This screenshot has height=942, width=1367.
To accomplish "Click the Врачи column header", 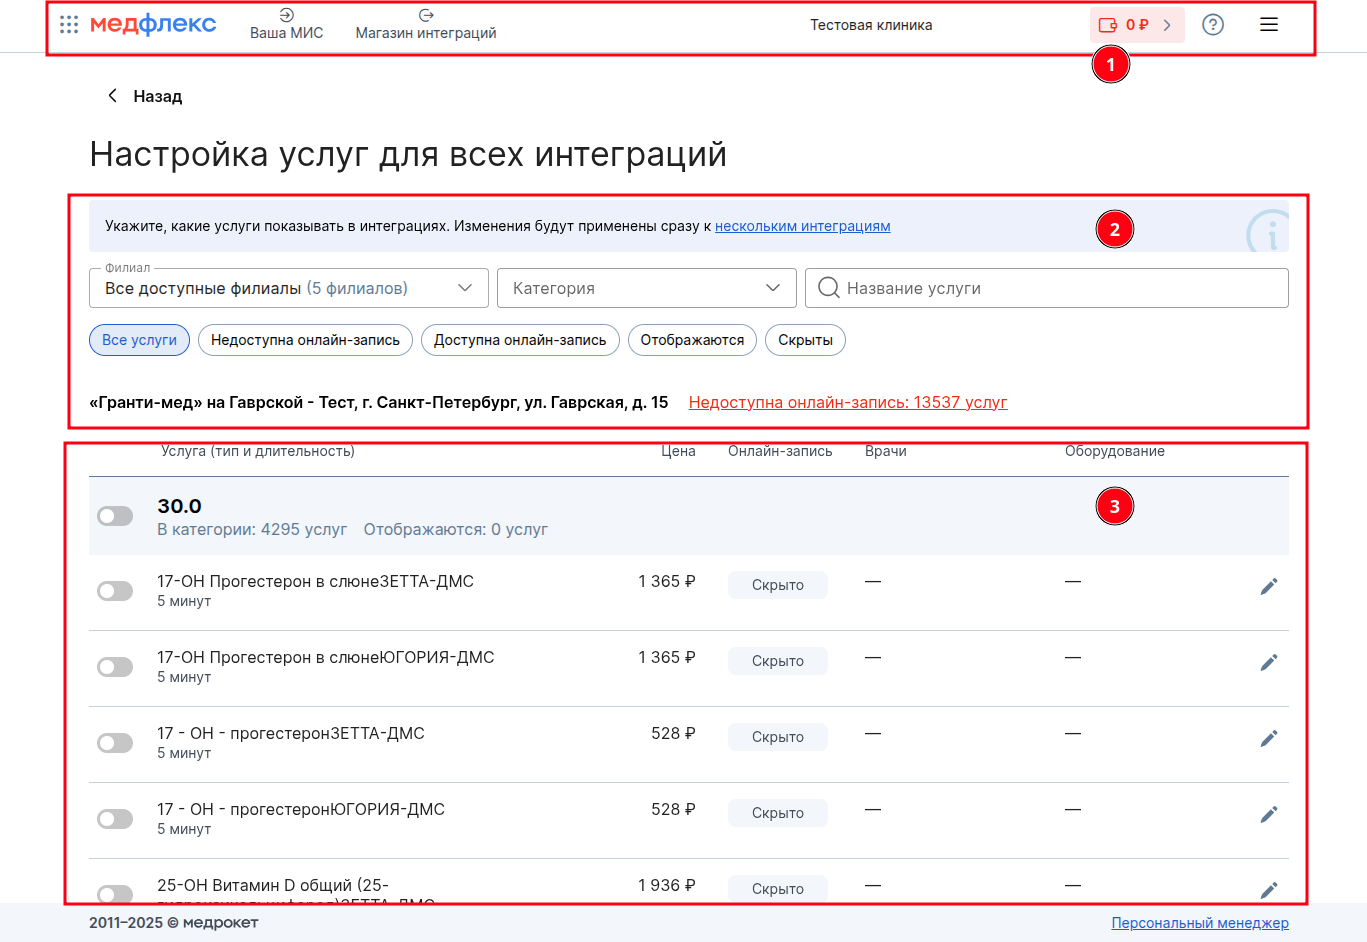I will pyautogui.click(x=886, y=451).
